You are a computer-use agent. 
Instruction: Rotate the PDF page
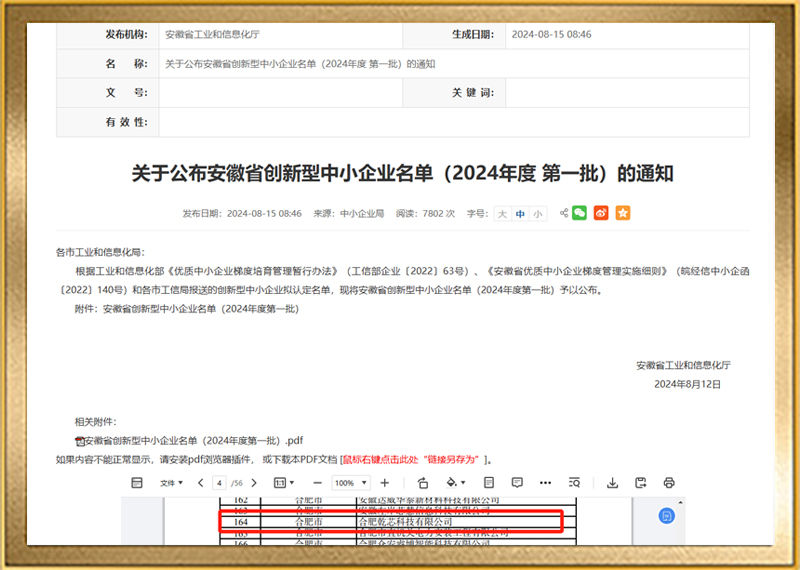click(x=423, y=483)
